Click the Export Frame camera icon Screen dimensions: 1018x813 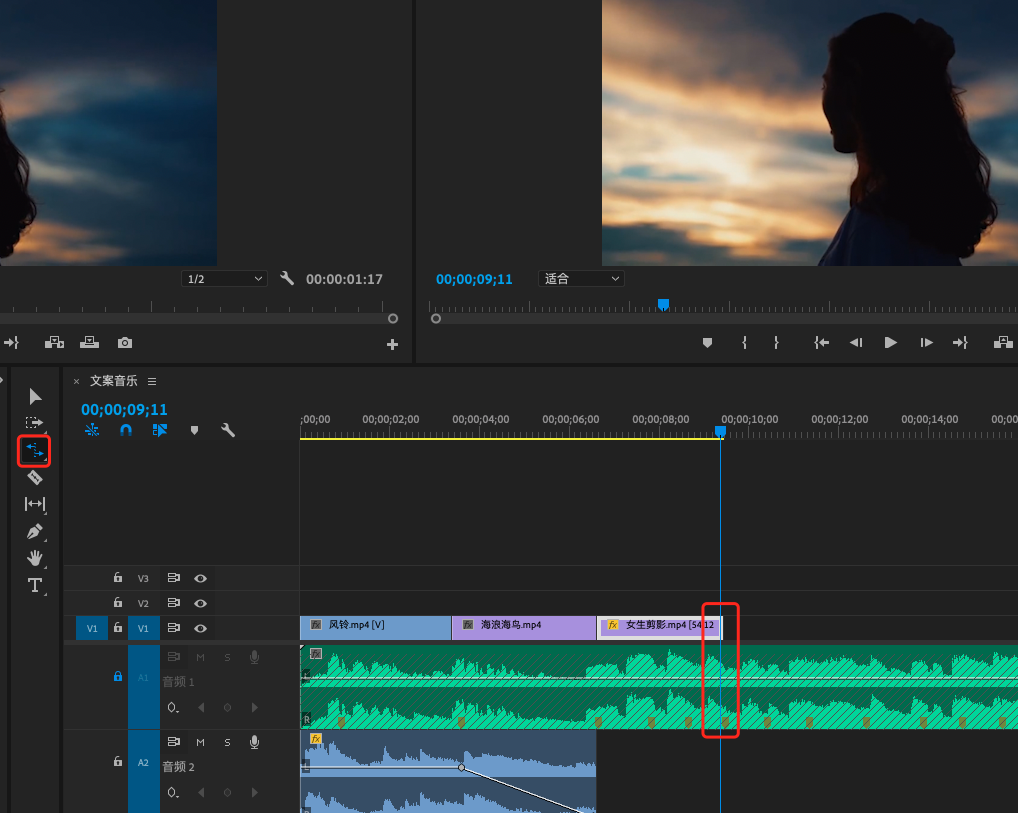[125, 343]
